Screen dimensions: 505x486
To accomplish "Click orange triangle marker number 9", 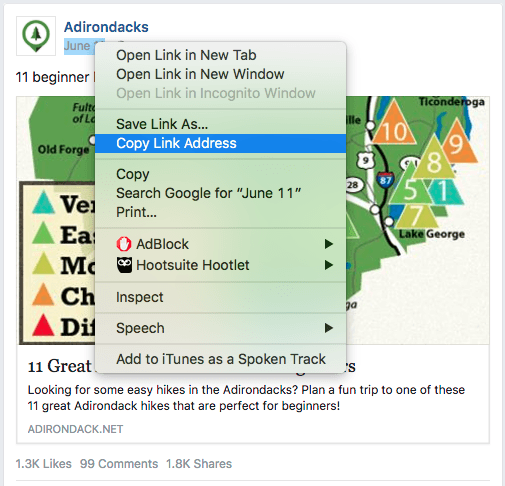I will [457, 142].
